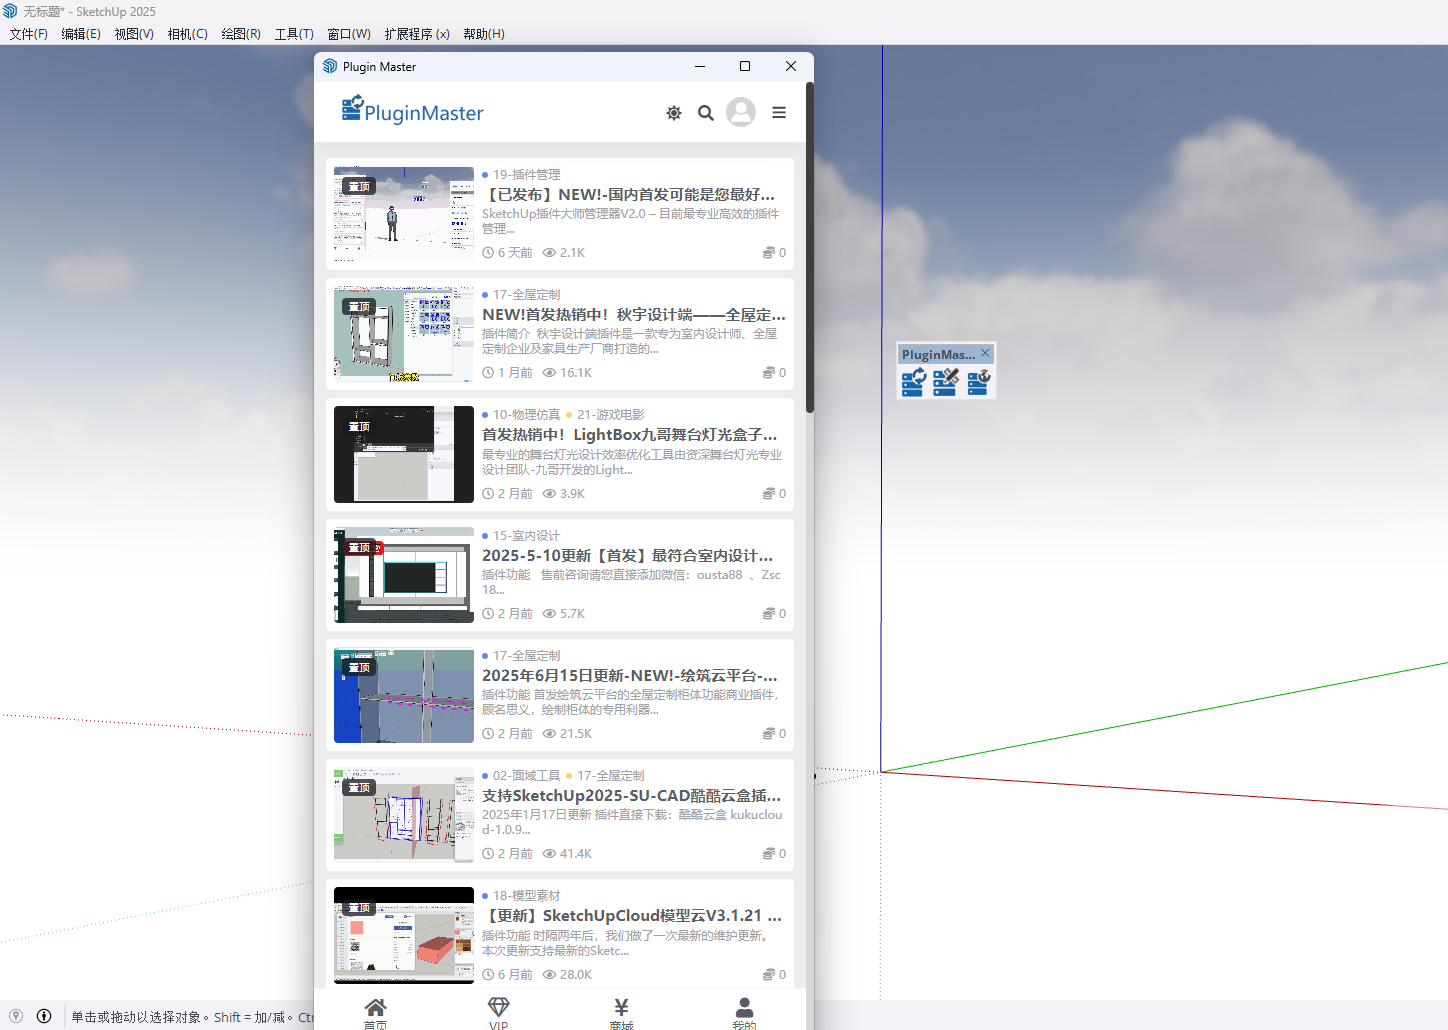The width and height of the screenshot is (1448, 1030).
Task: Open the LightBox九哥舞台灯光盒子 post title
Action: pos(629,435)
